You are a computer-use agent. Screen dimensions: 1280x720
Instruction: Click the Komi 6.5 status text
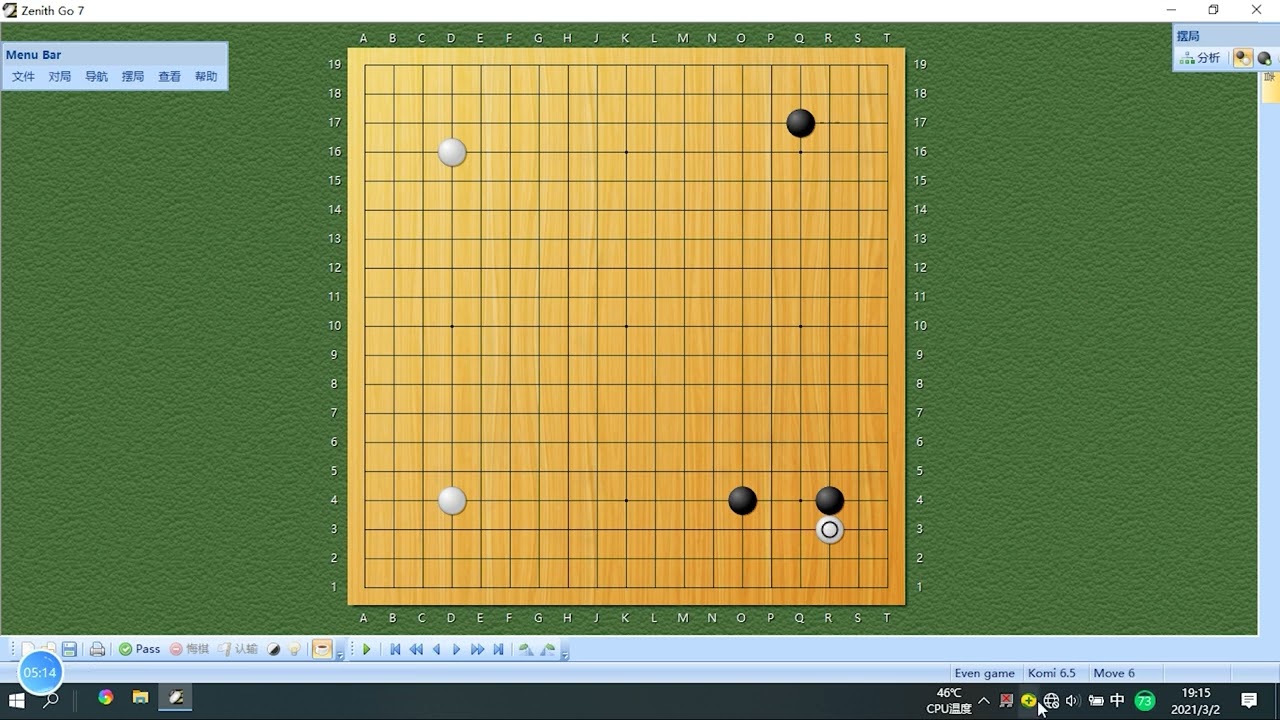pos(1052,673)
